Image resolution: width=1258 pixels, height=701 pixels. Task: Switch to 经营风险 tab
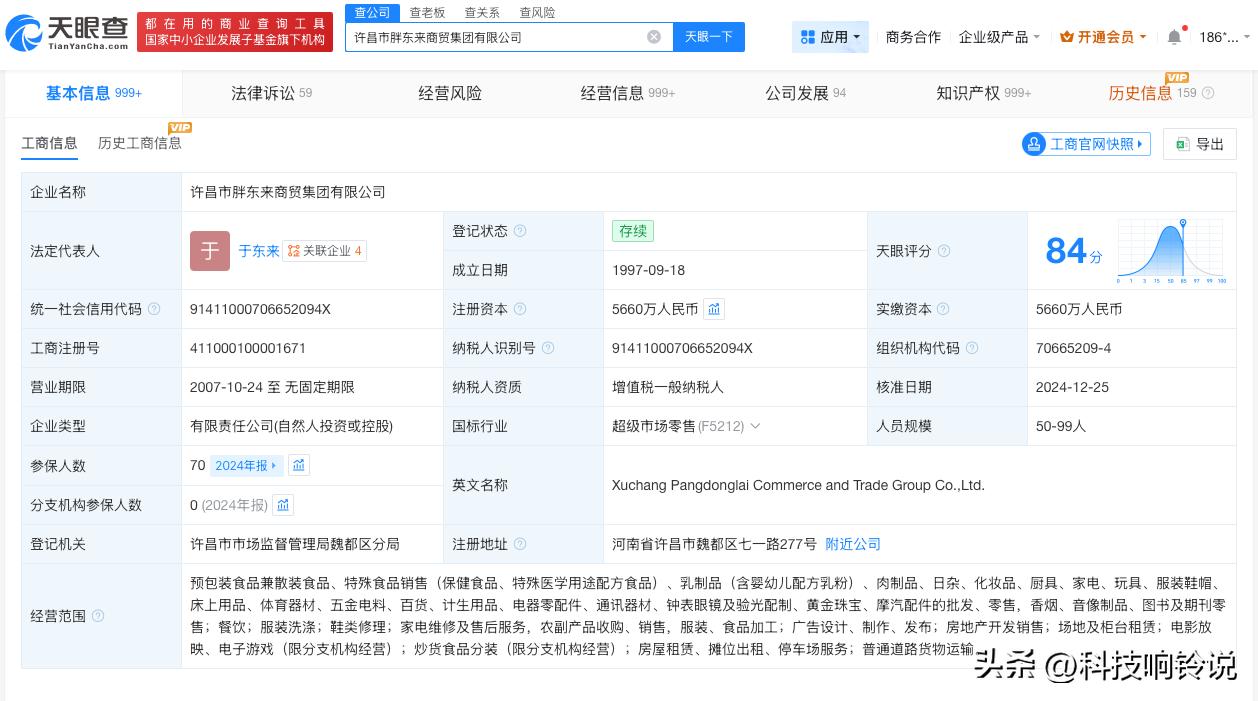point(450,93)
